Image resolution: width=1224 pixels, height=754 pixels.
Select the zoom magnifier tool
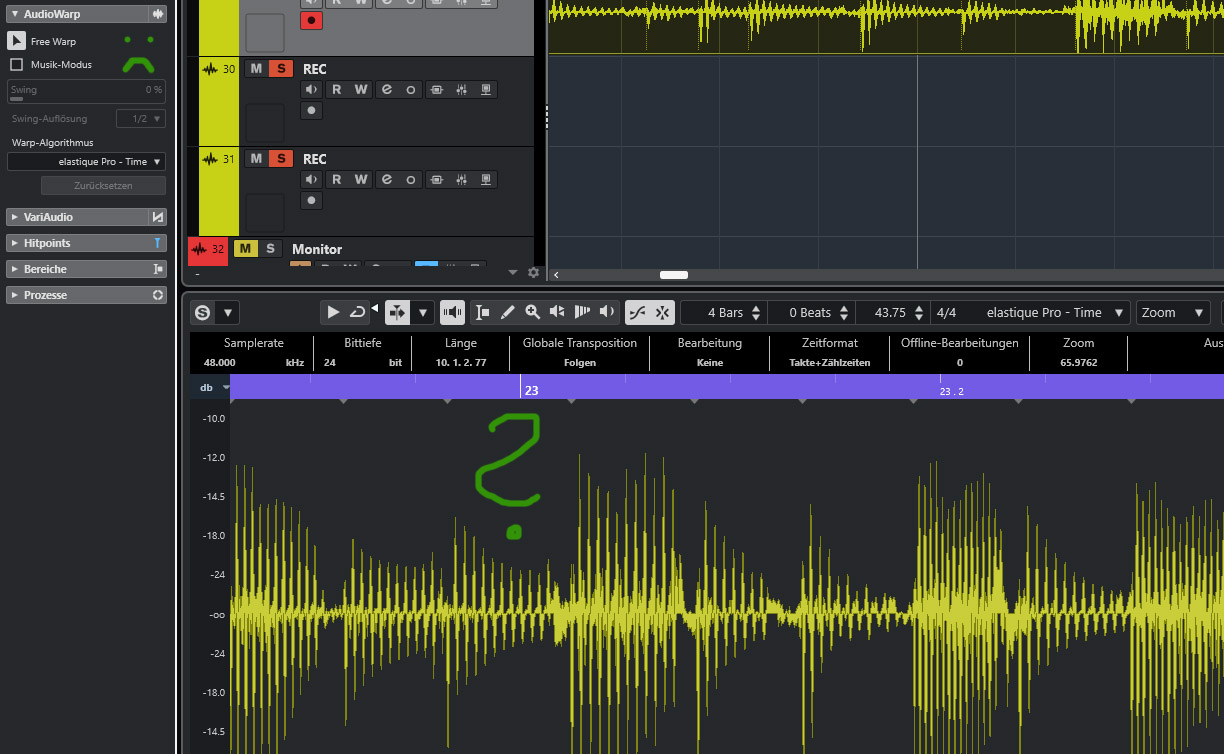(532, 313)
